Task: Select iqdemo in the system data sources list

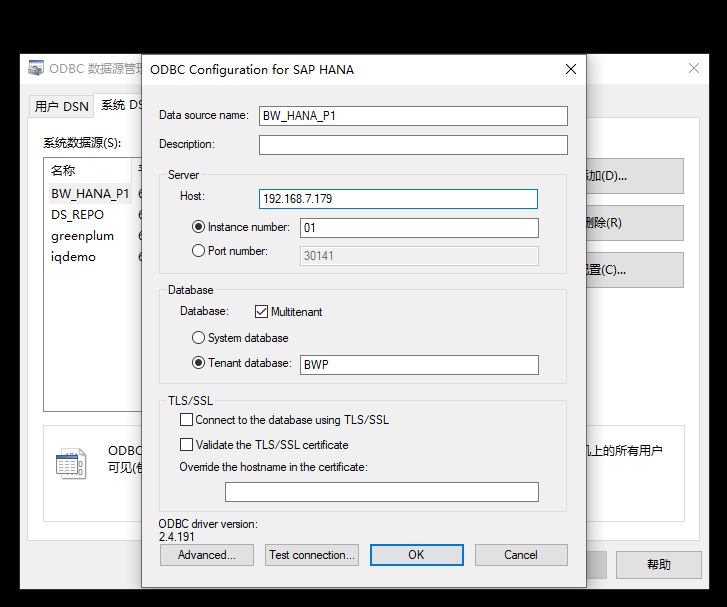Action: (73, 256)
